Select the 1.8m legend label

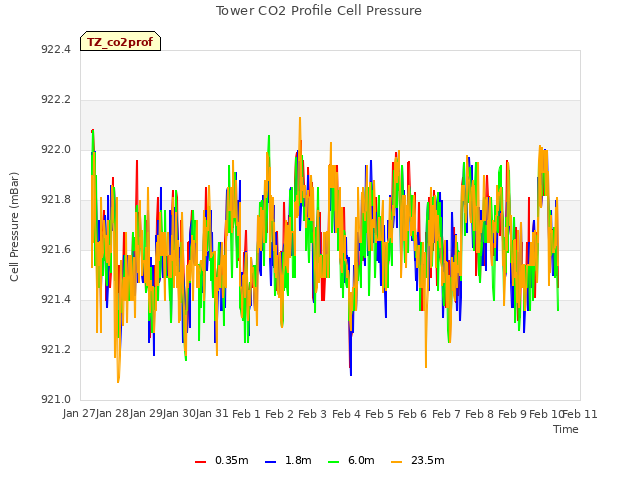tap(298, 460)
